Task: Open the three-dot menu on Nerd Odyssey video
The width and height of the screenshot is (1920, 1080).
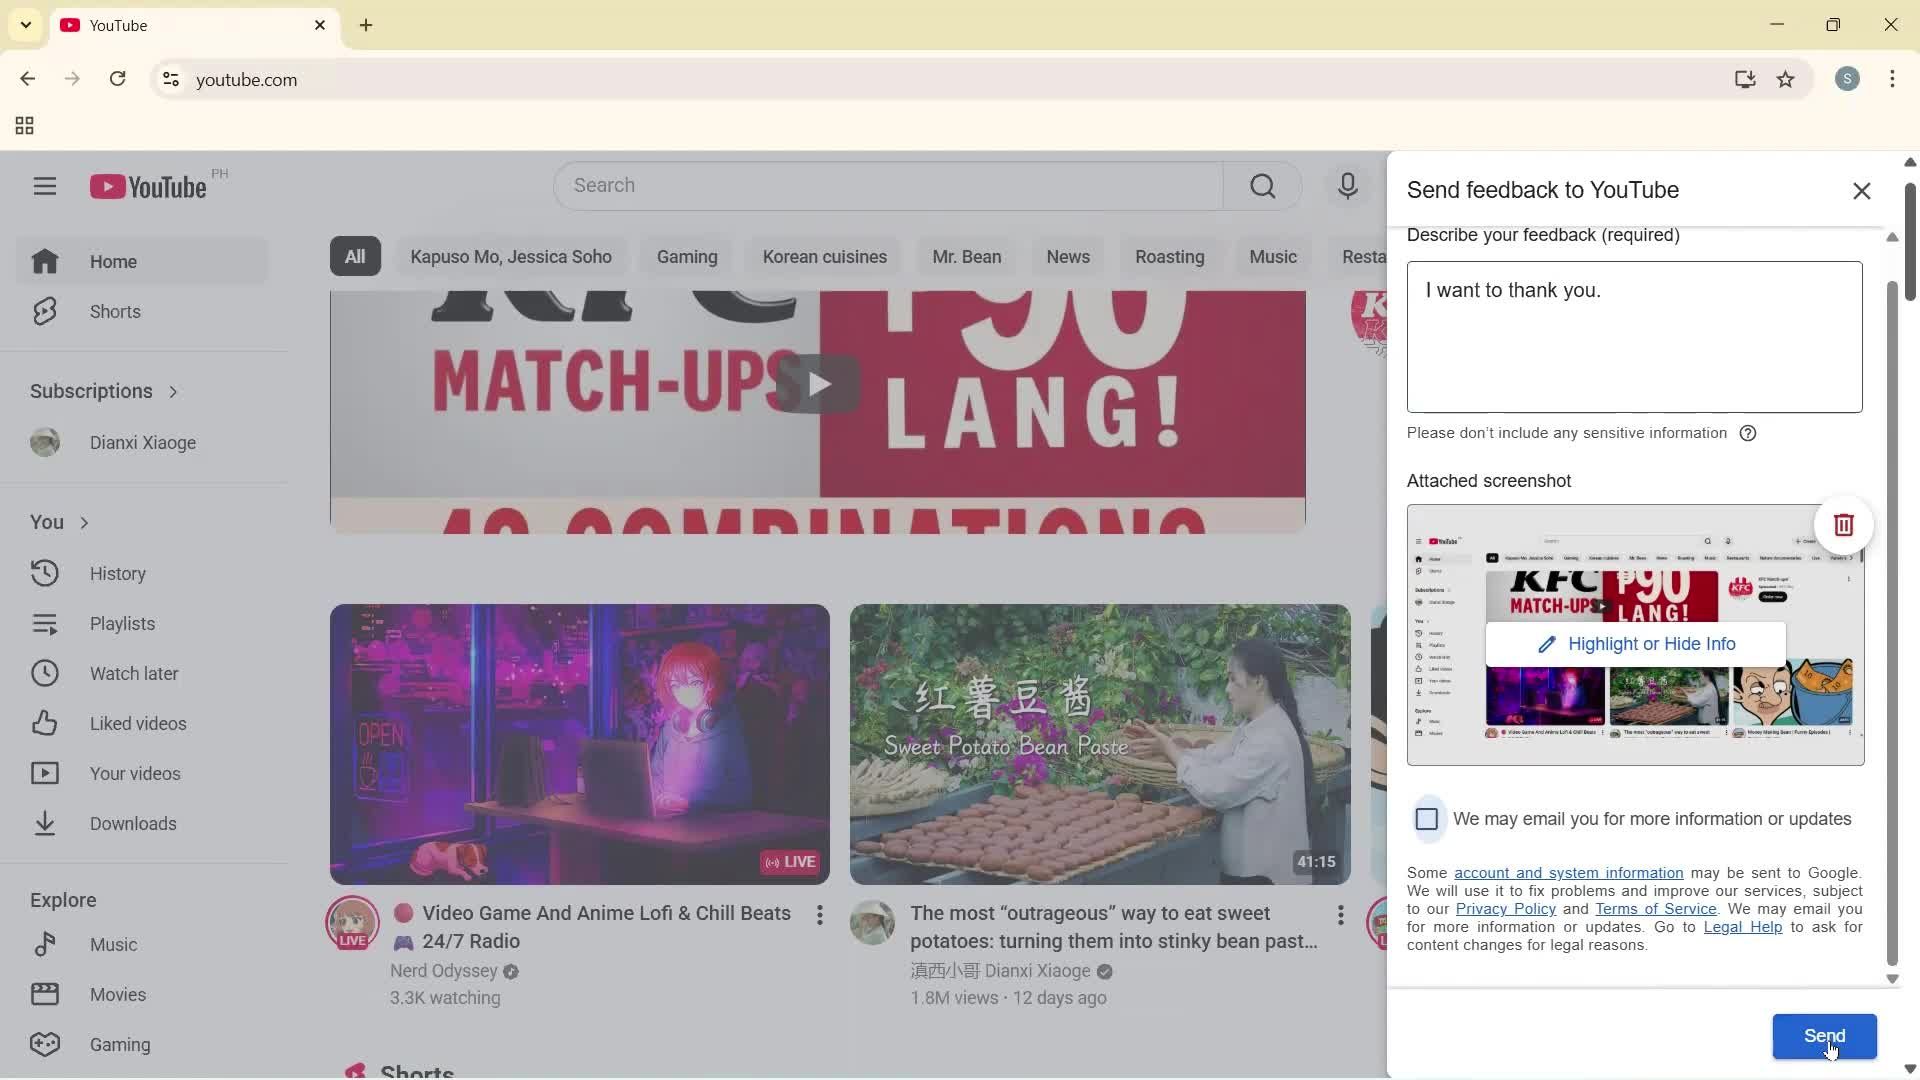Action: tap(819, 915)
